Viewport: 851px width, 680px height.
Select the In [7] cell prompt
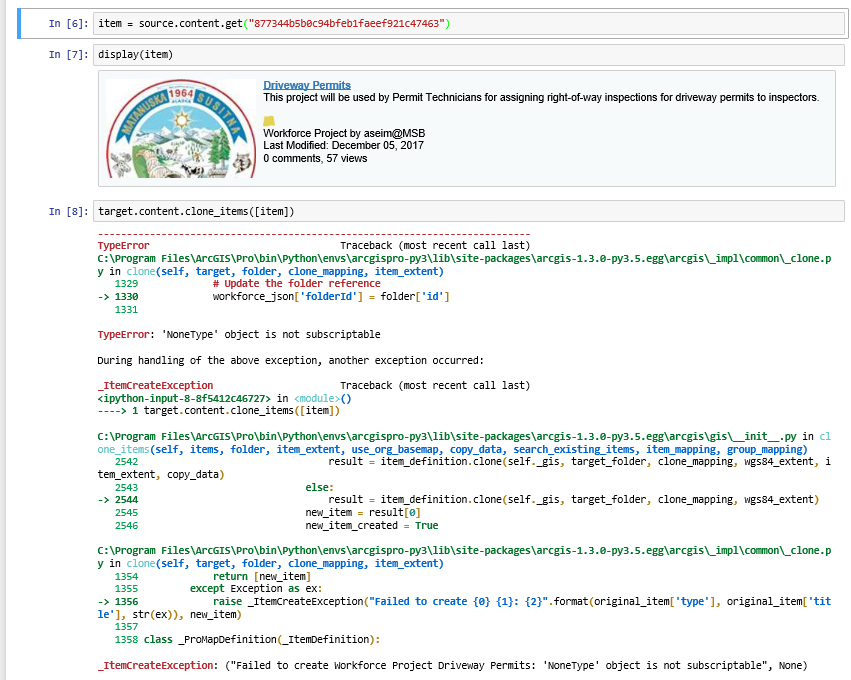pyautogui.click(x=69, y=54)
